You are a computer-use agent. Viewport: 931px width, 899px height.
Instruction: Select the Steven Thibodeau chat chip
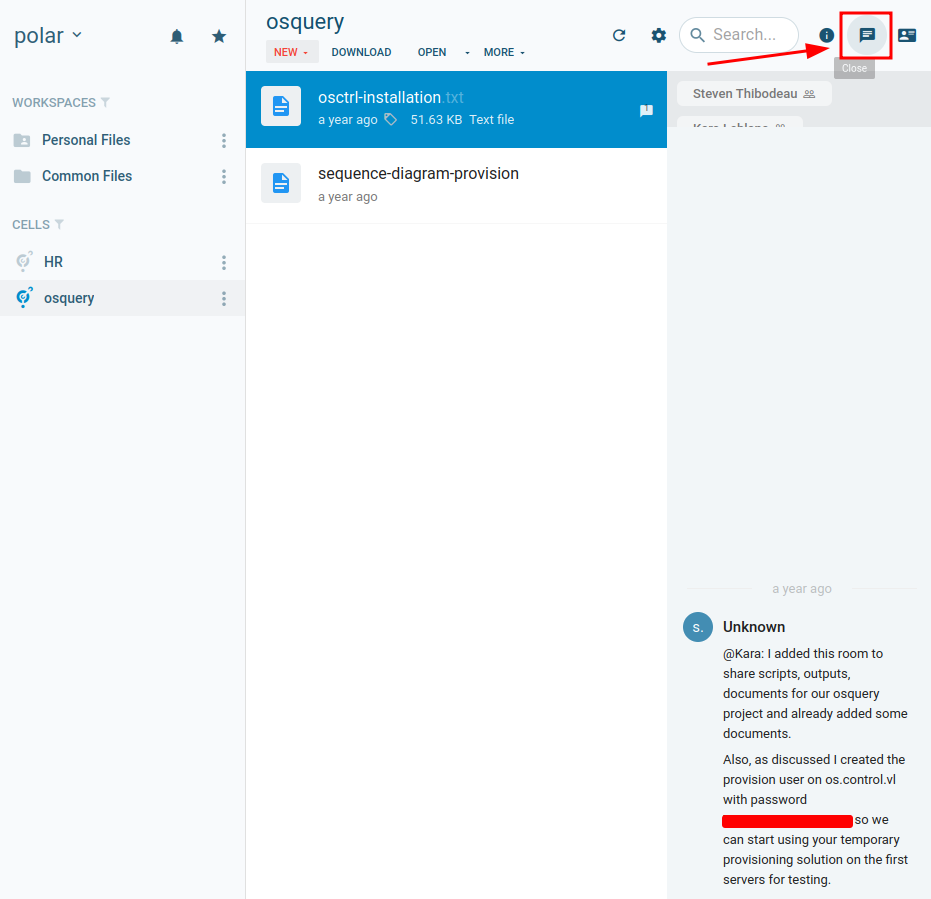tap(754, 94)
